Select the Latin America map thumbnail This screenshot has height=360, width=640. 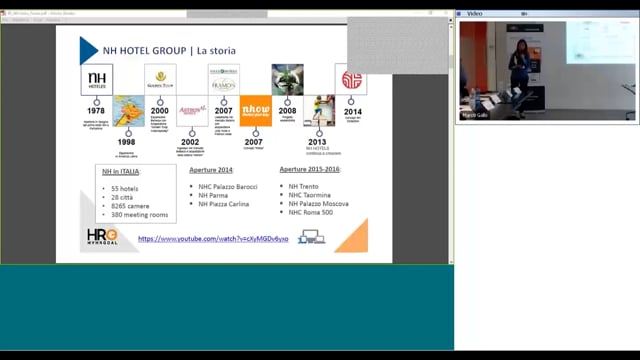click(129, 111)
